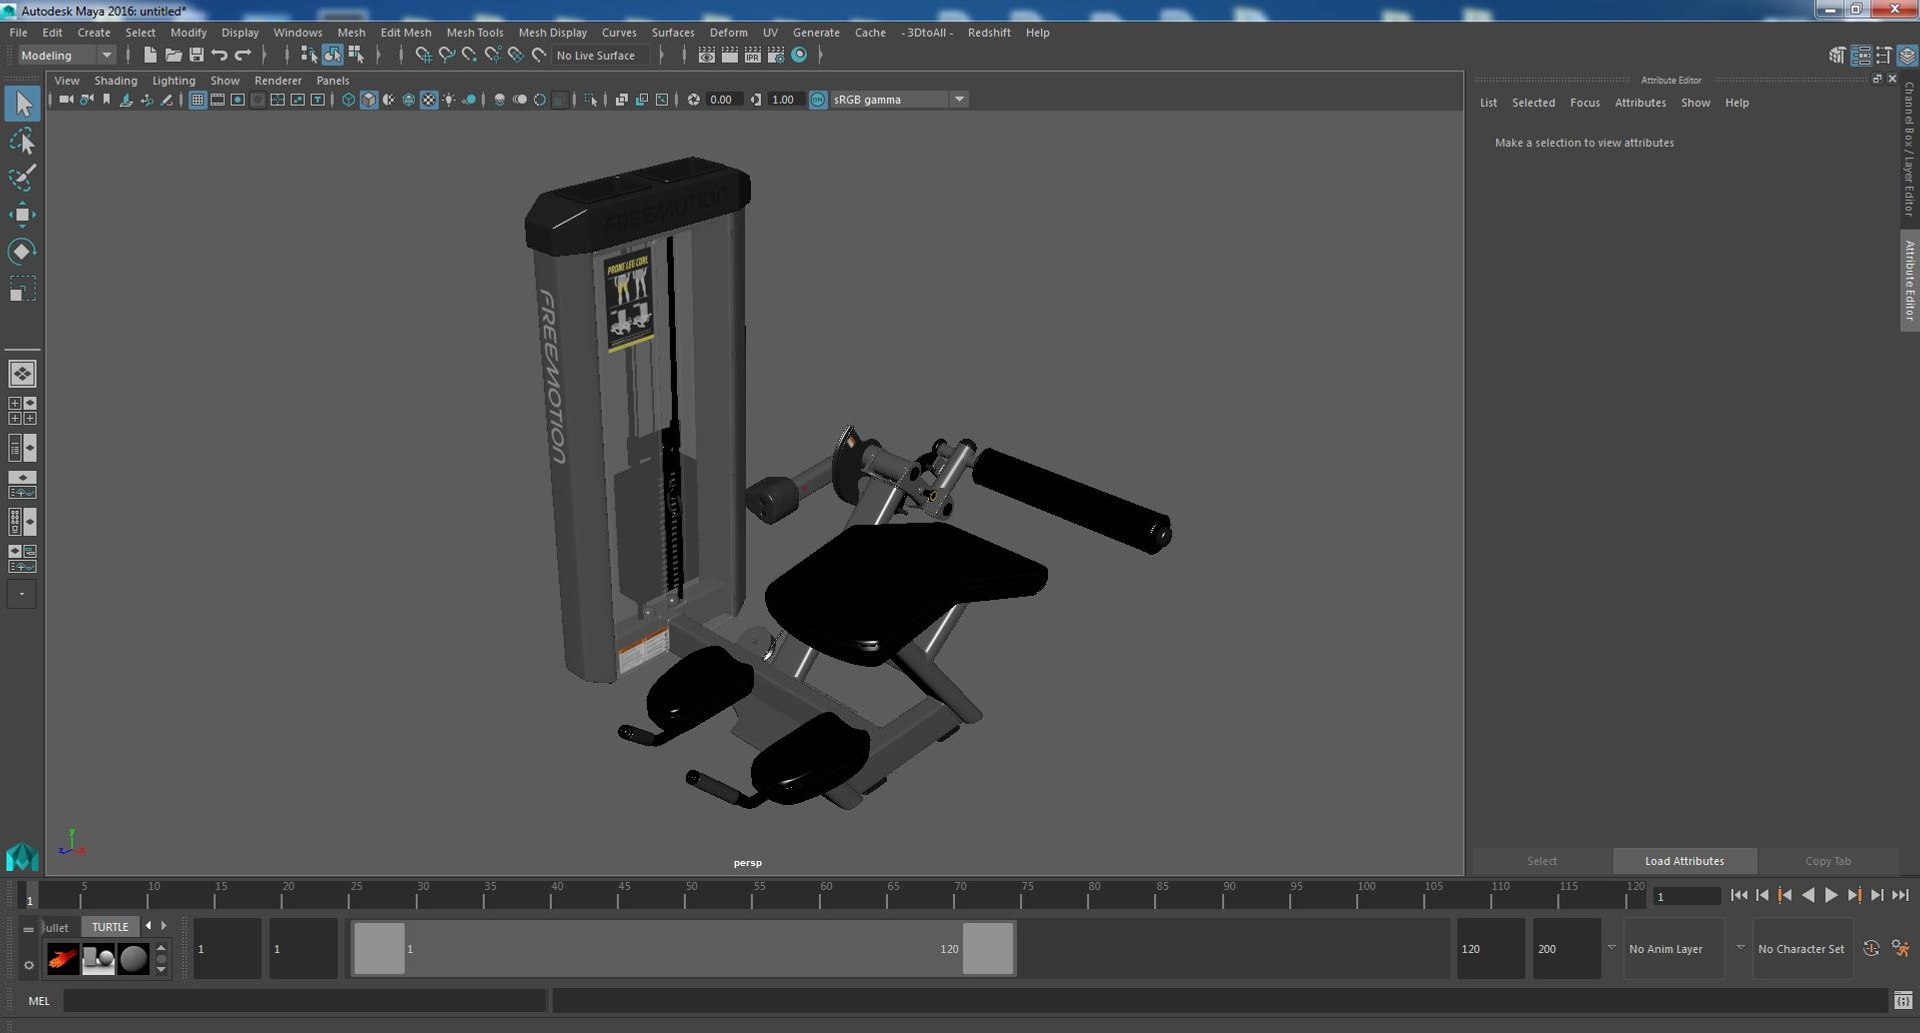The height and width of the screenshot is (1033, 1920).
Task: Click the MEL command line input
Action: click(304, 1000)
